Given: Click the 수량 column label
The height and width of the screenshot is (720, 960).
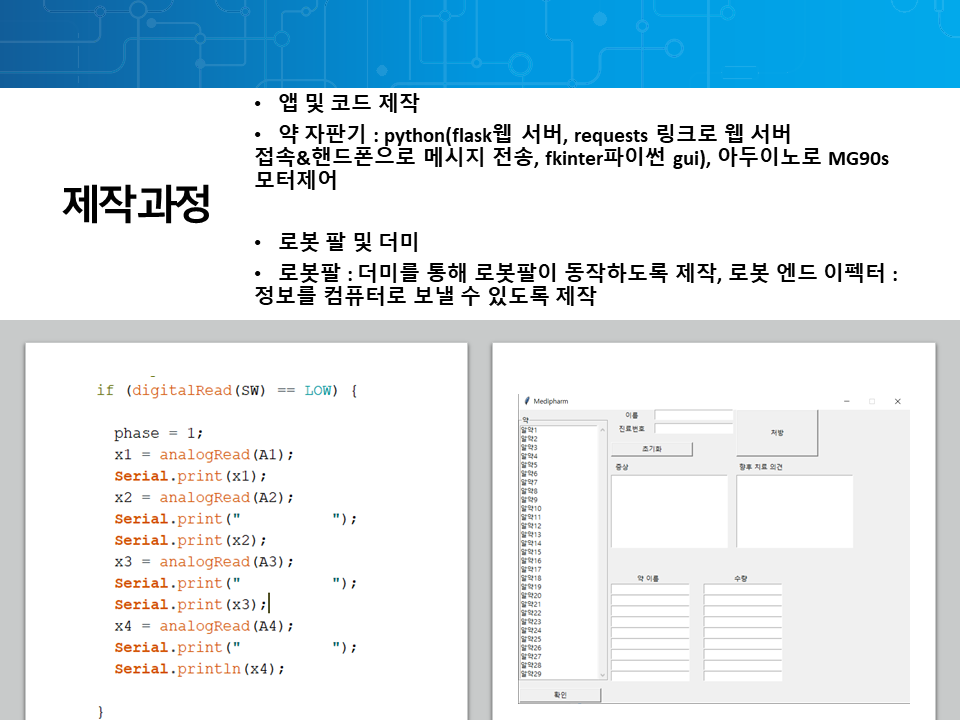Looking at the screenshot, I should 741,578.
